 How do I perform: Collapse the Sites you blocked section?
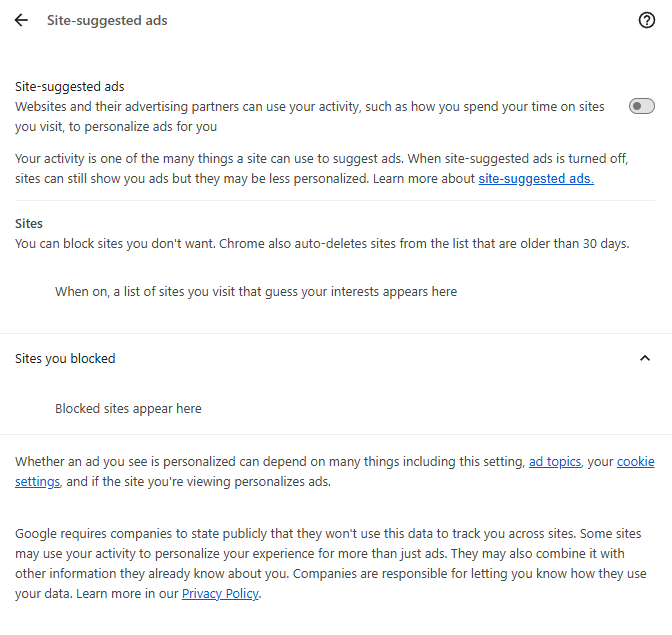click(x=645, y=358)
